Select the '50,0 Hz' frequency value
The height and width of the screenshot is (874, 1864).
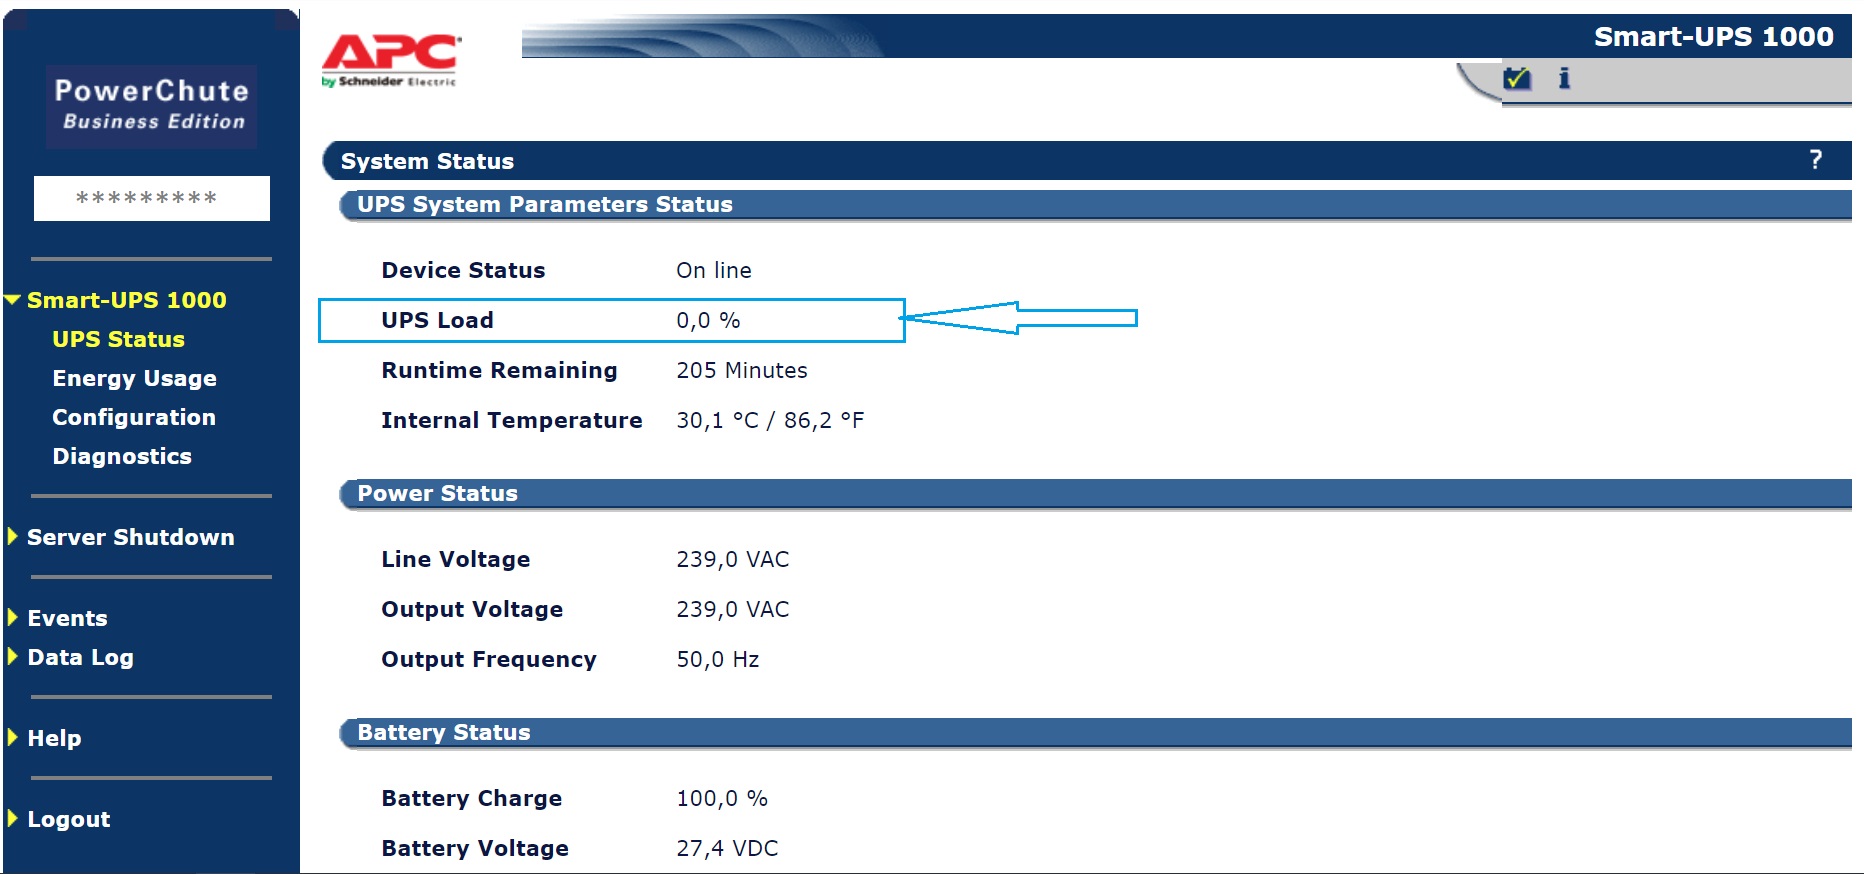718,659
